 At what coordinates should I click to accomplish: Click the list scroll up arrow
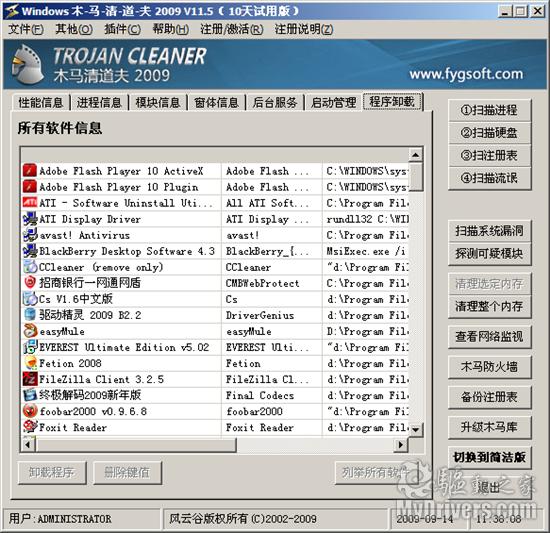(416, 155)
